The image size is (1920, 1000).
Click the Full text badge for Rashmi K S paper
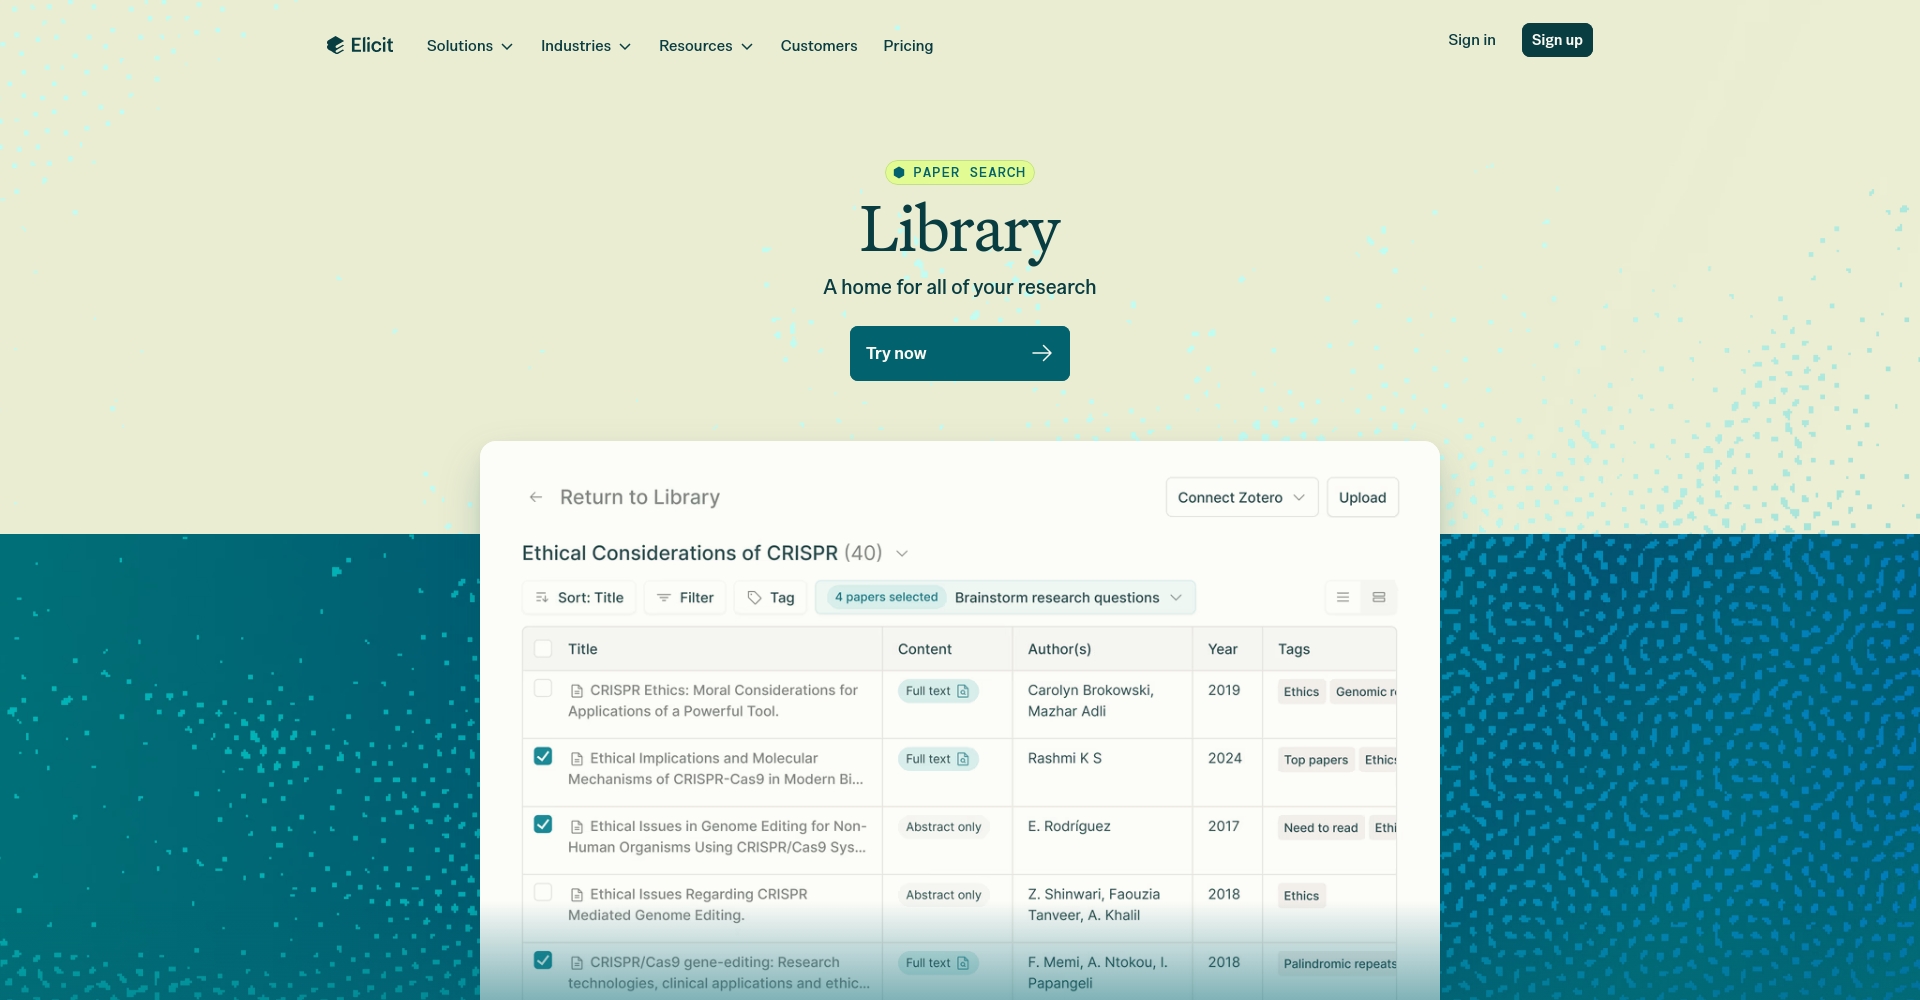pos(937,759)
